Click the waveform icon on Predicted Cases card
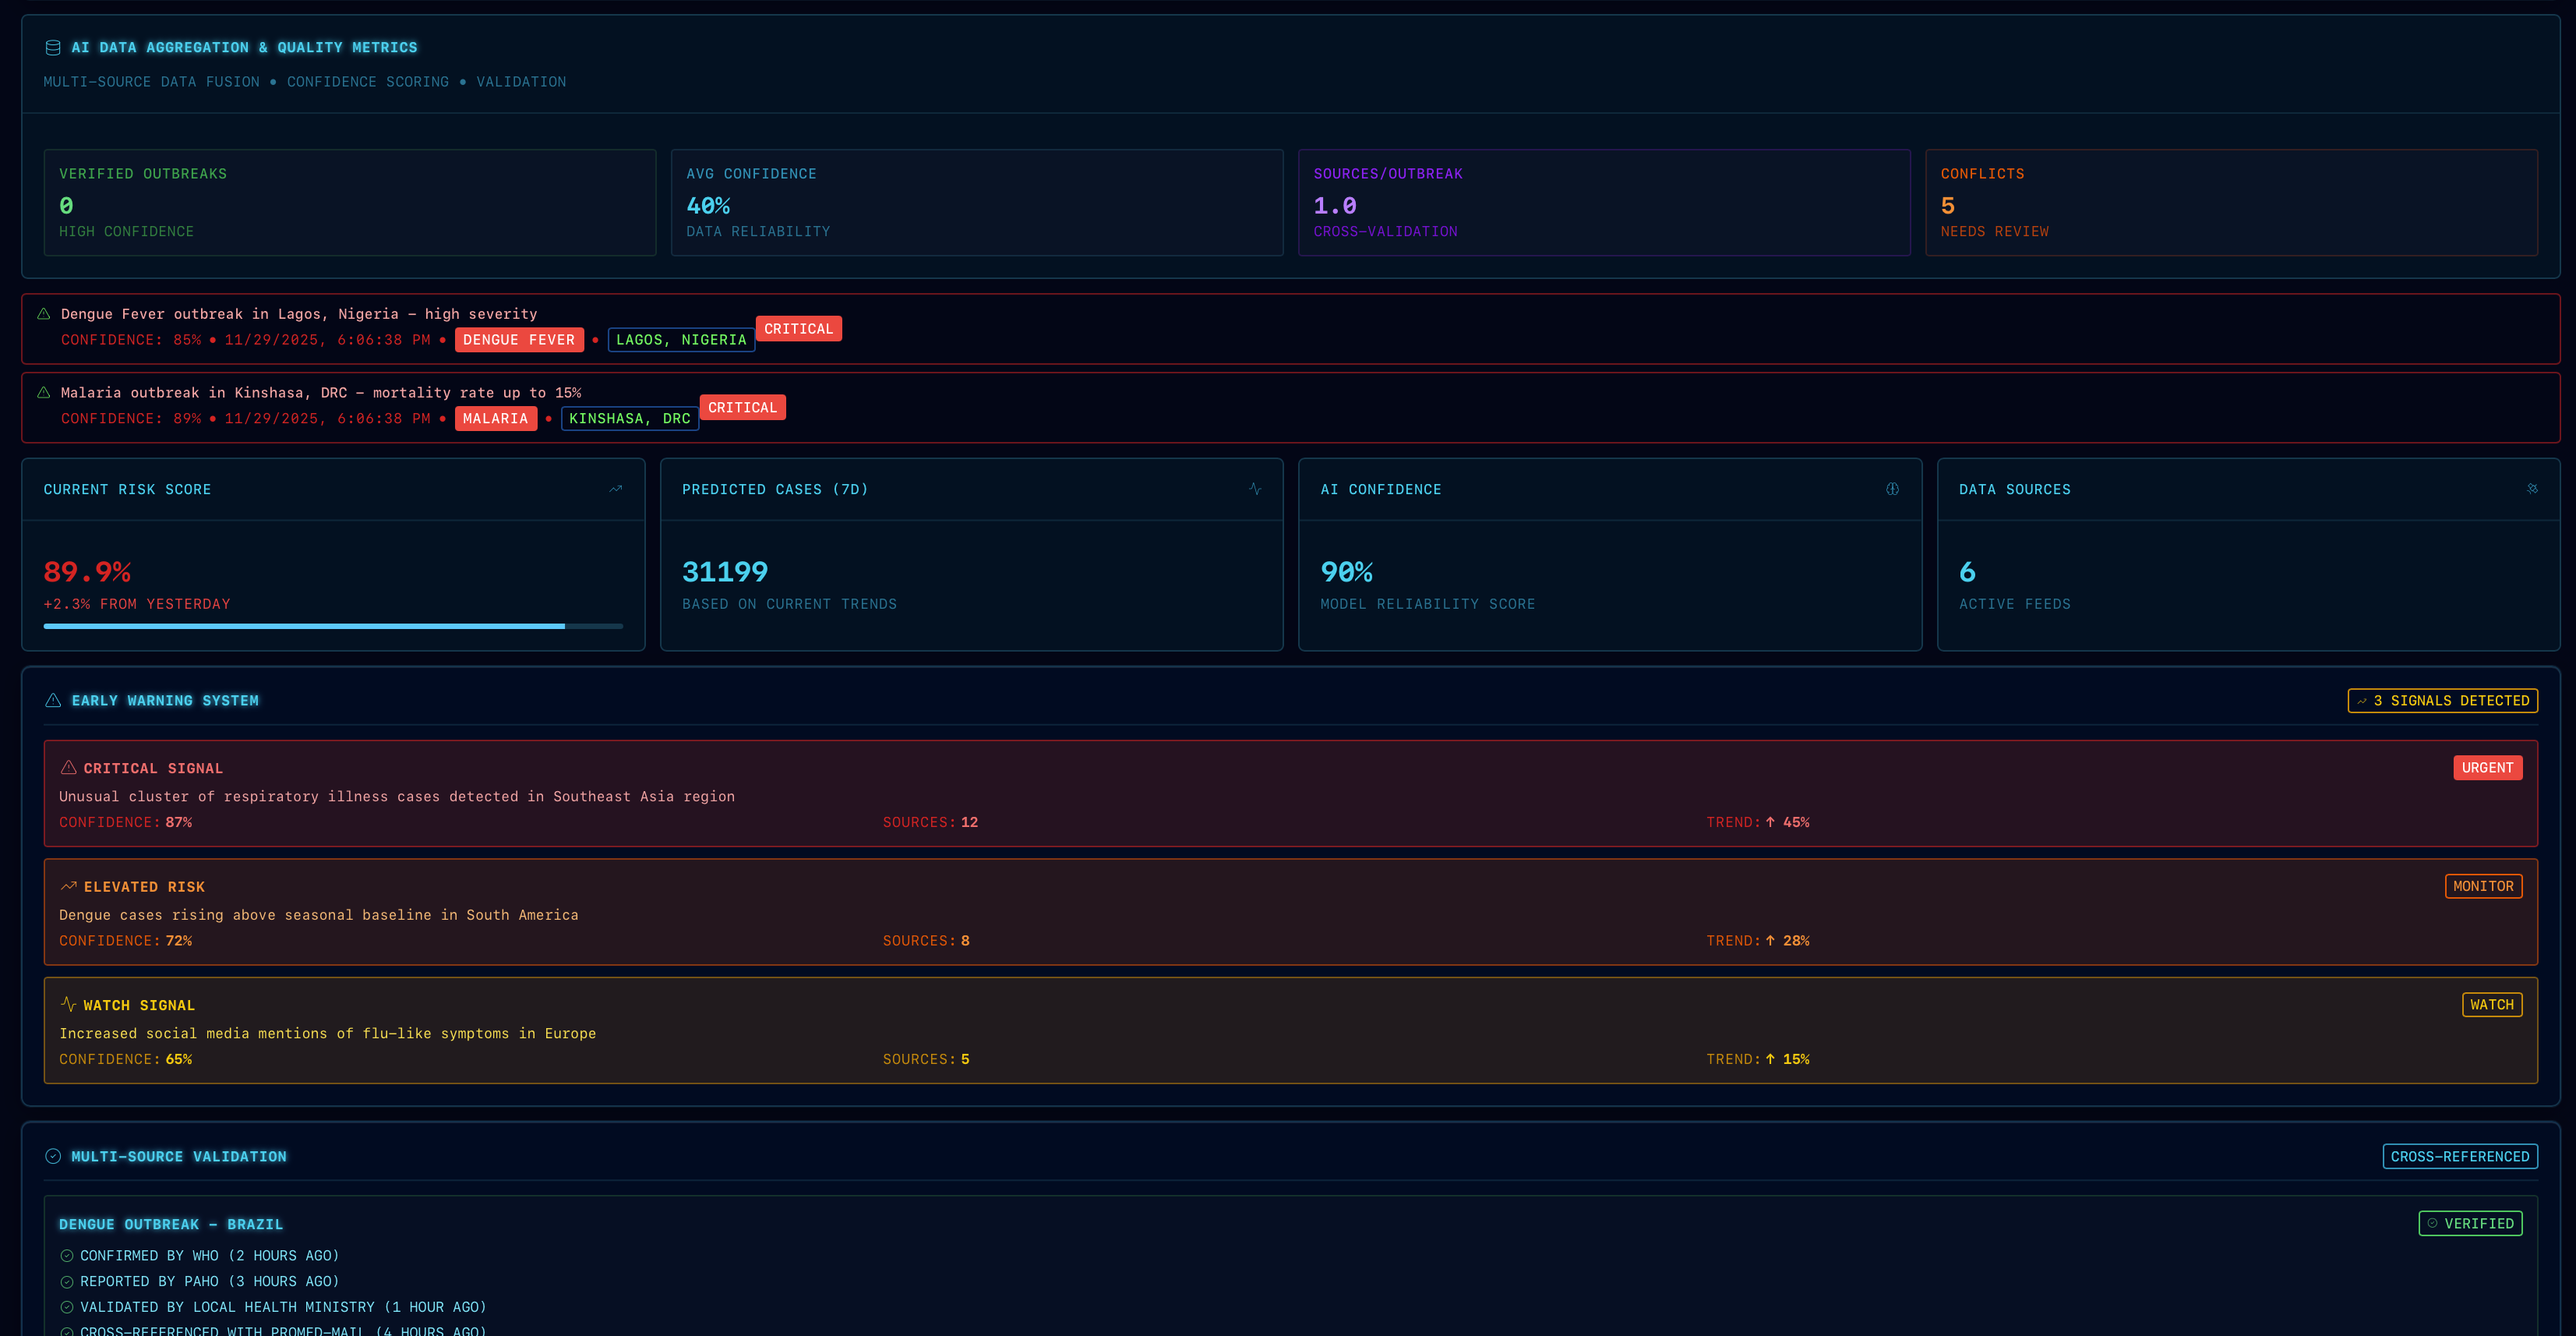The width and height of the screenshot is (2576, 1336). pos(1255,489)
